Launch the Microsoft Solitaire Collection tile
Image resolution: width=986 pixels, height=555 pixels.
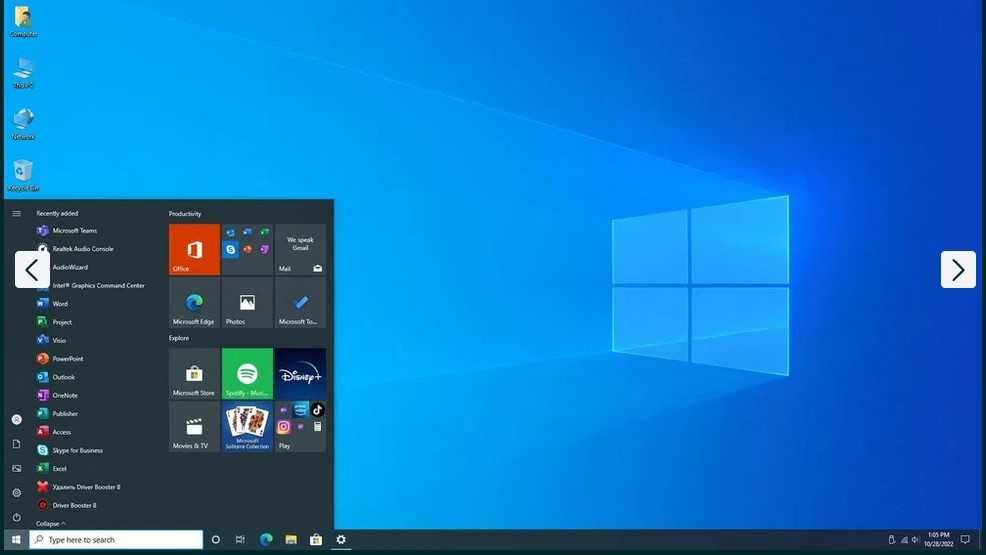[x=248, y=427]
